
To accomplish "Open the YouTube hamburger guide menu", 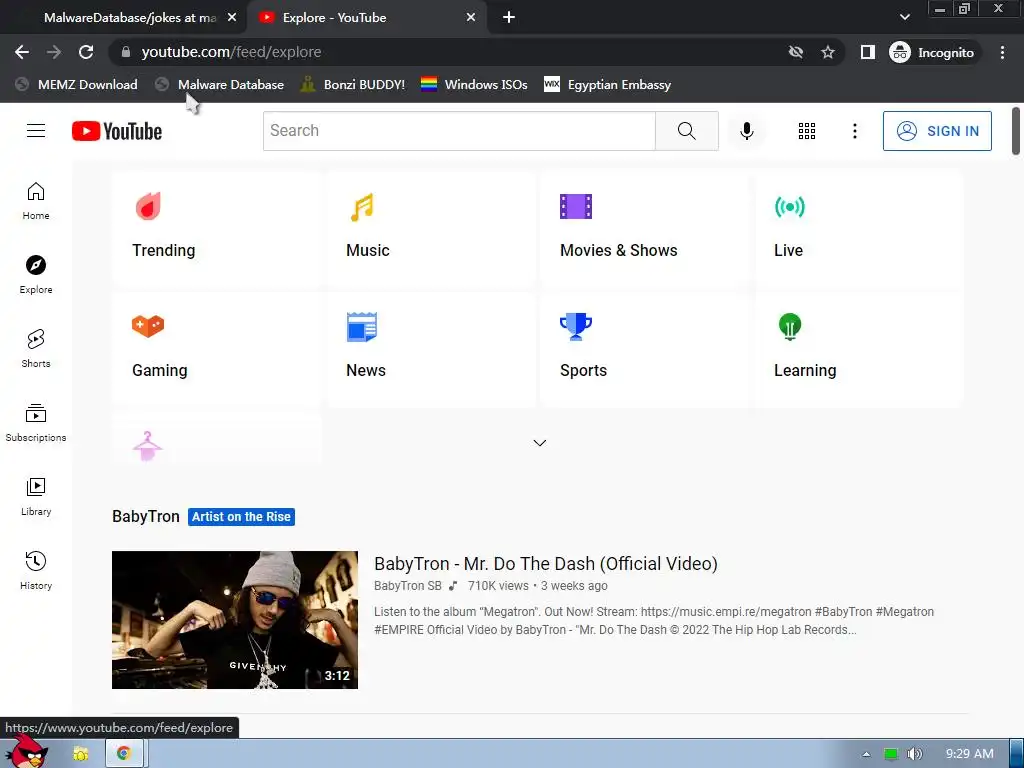I will [x=36, y=131].
